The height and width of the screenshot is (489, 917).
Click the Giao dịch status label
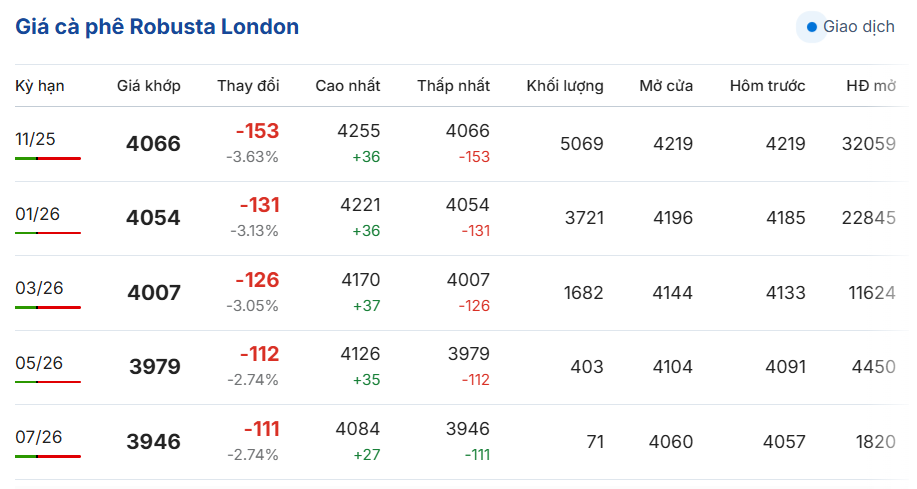(x=859, y=27)
